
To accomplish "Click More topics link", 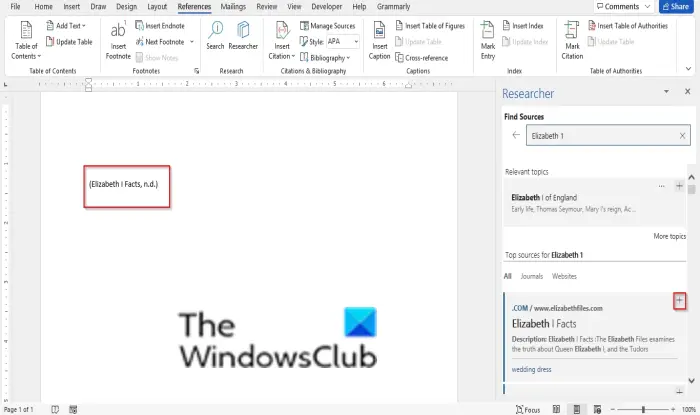I will click(669, 236).
